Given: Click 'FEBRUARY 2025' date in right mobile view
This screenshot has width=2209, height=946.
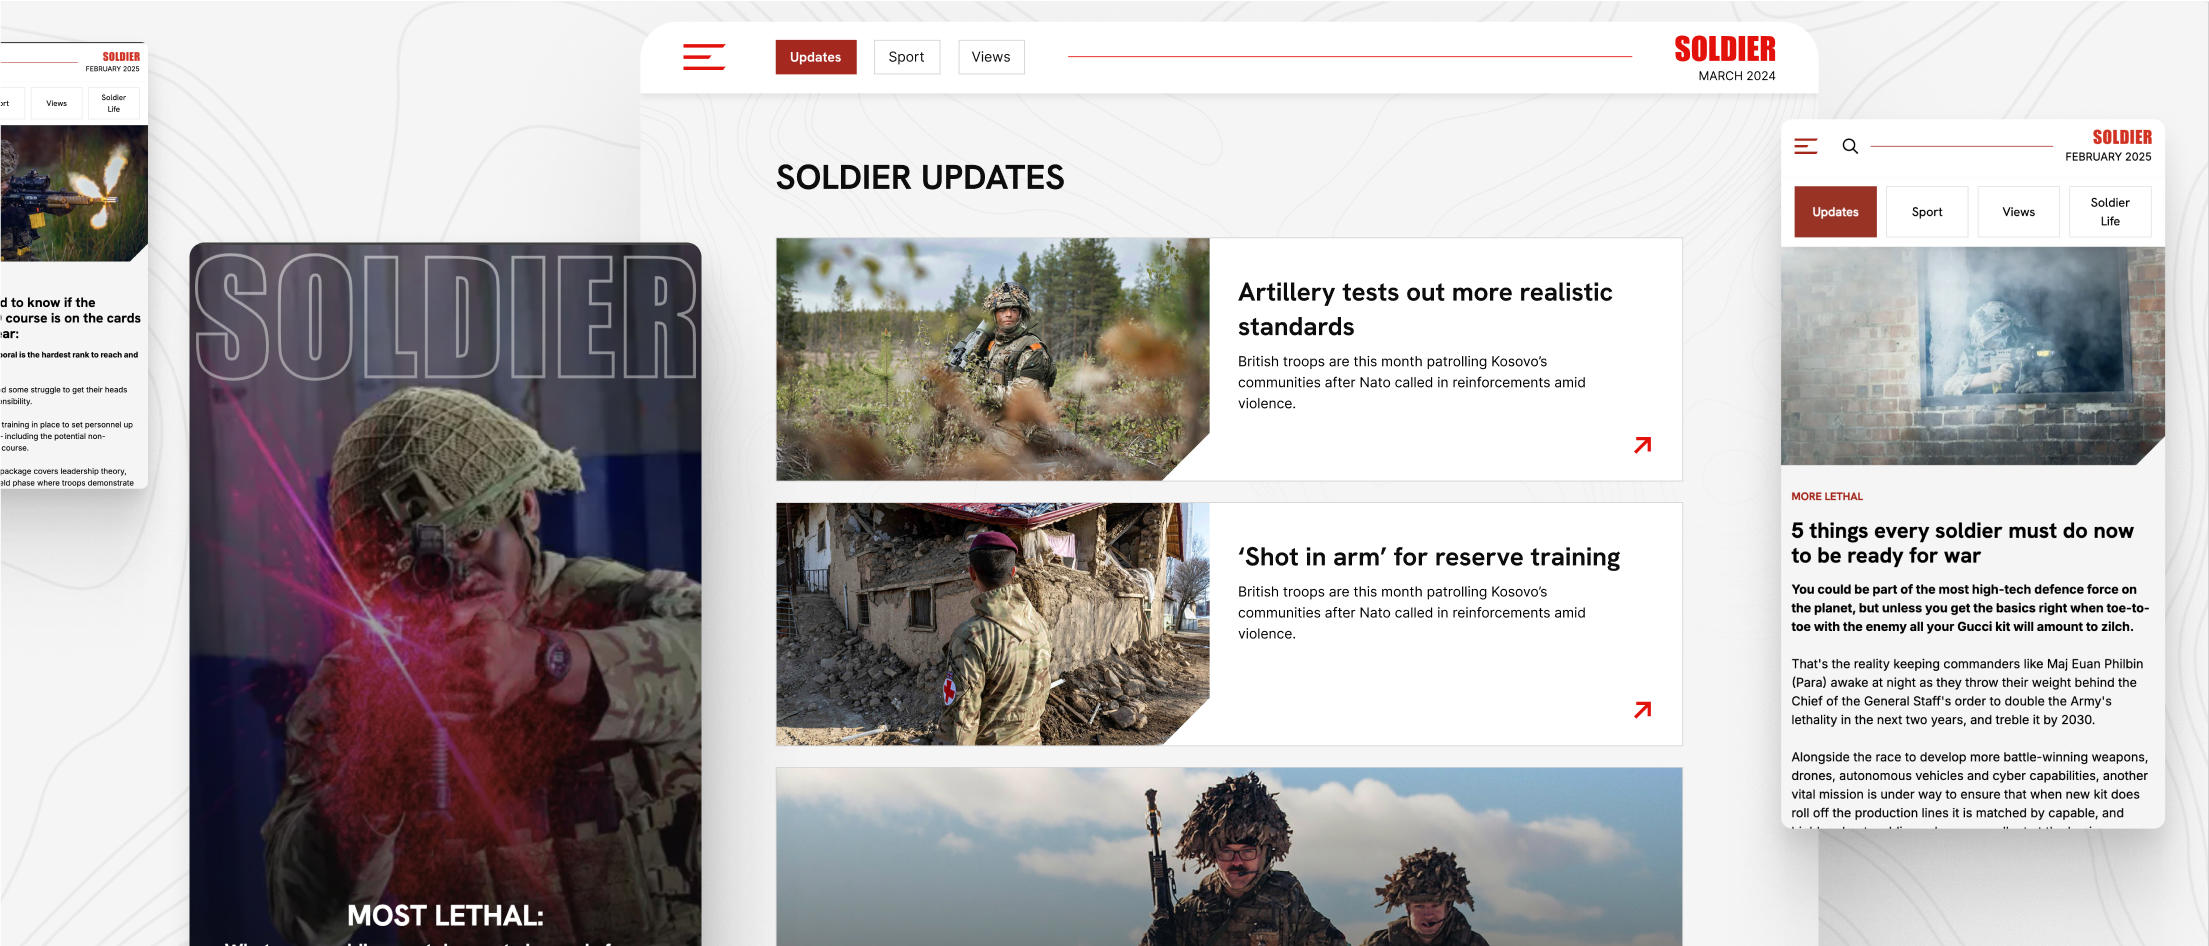Looking at the screenshot, I should (2108, 157).
